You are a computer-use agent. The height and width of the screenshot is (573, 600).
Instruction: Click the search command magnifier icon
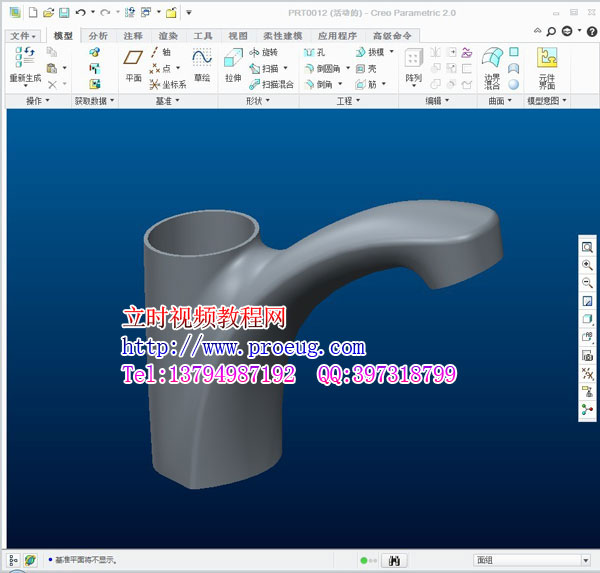551,31
